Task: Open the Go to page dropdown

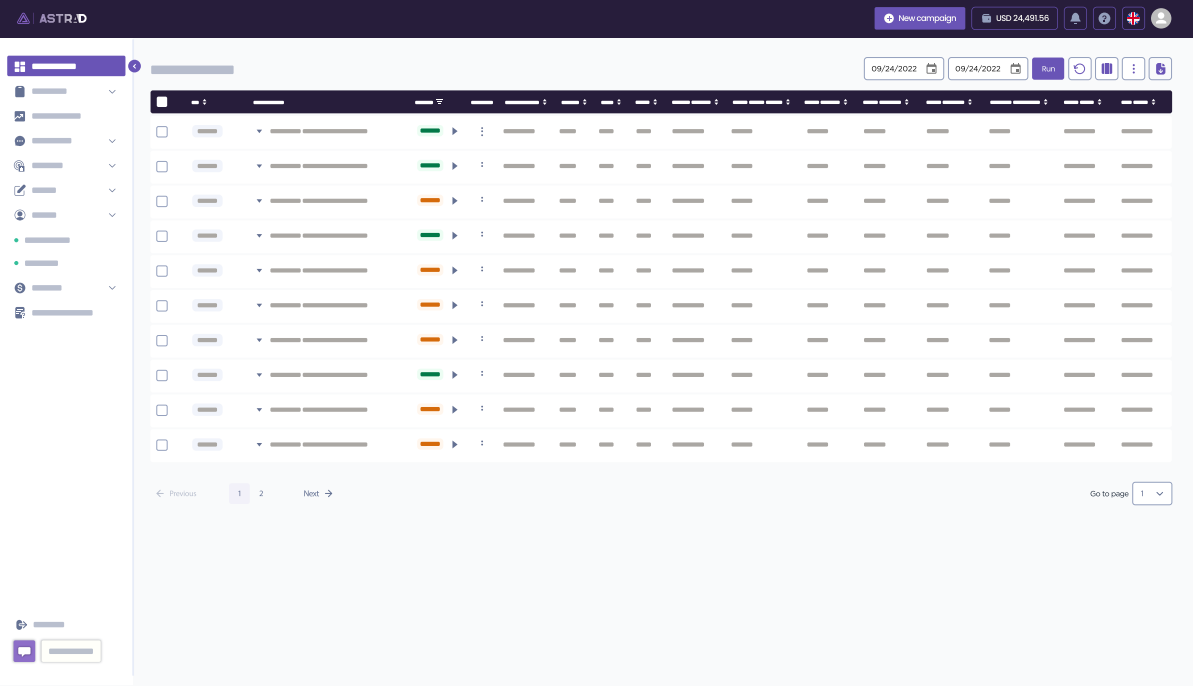Action: [x=1152, y=493]
